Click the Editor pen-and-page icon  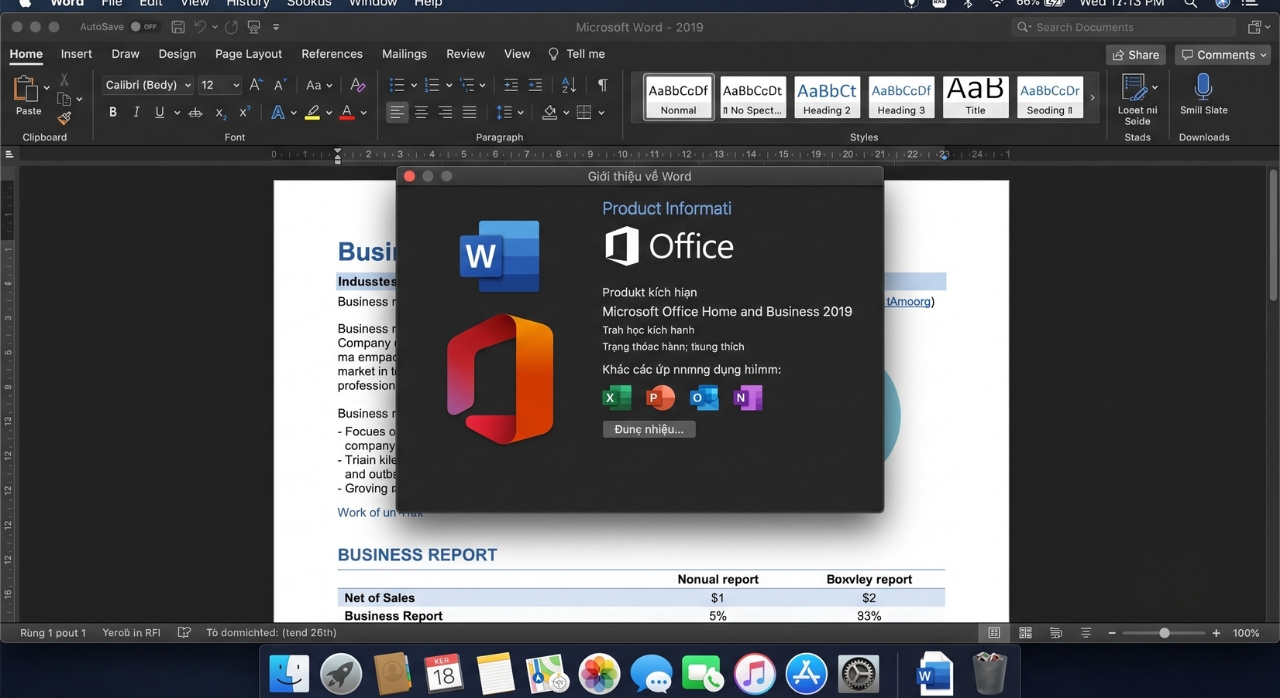[1133, 87]
